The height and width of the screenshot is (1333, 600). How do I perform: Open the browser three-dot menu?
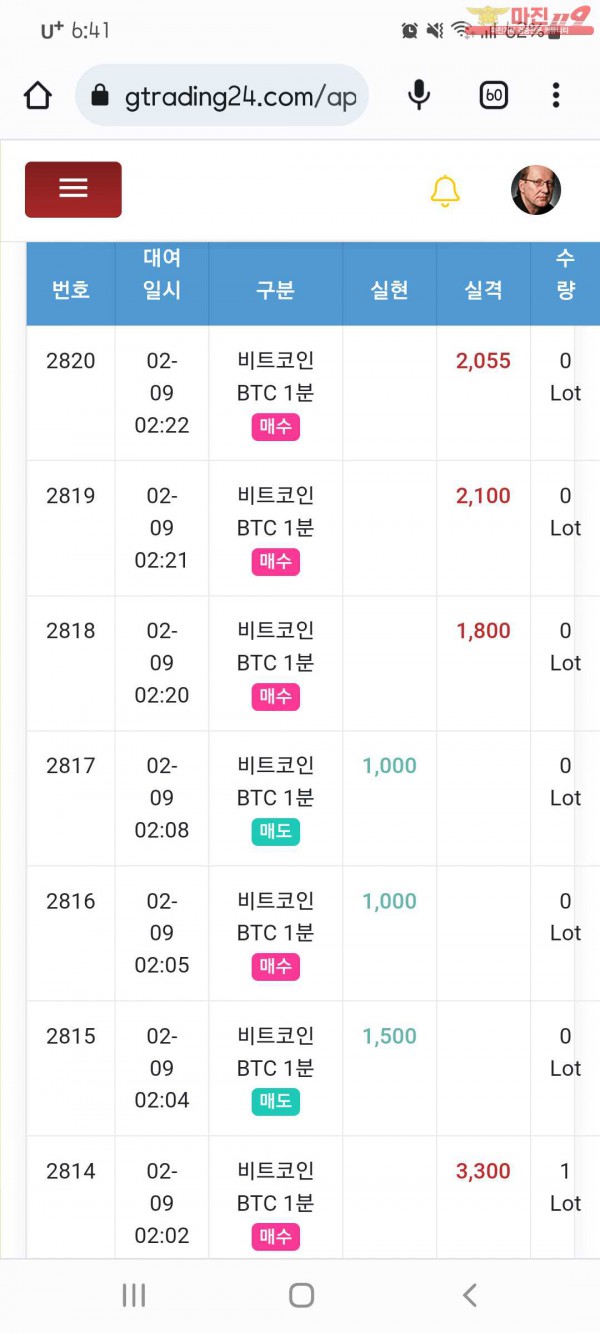click(556, 96)
